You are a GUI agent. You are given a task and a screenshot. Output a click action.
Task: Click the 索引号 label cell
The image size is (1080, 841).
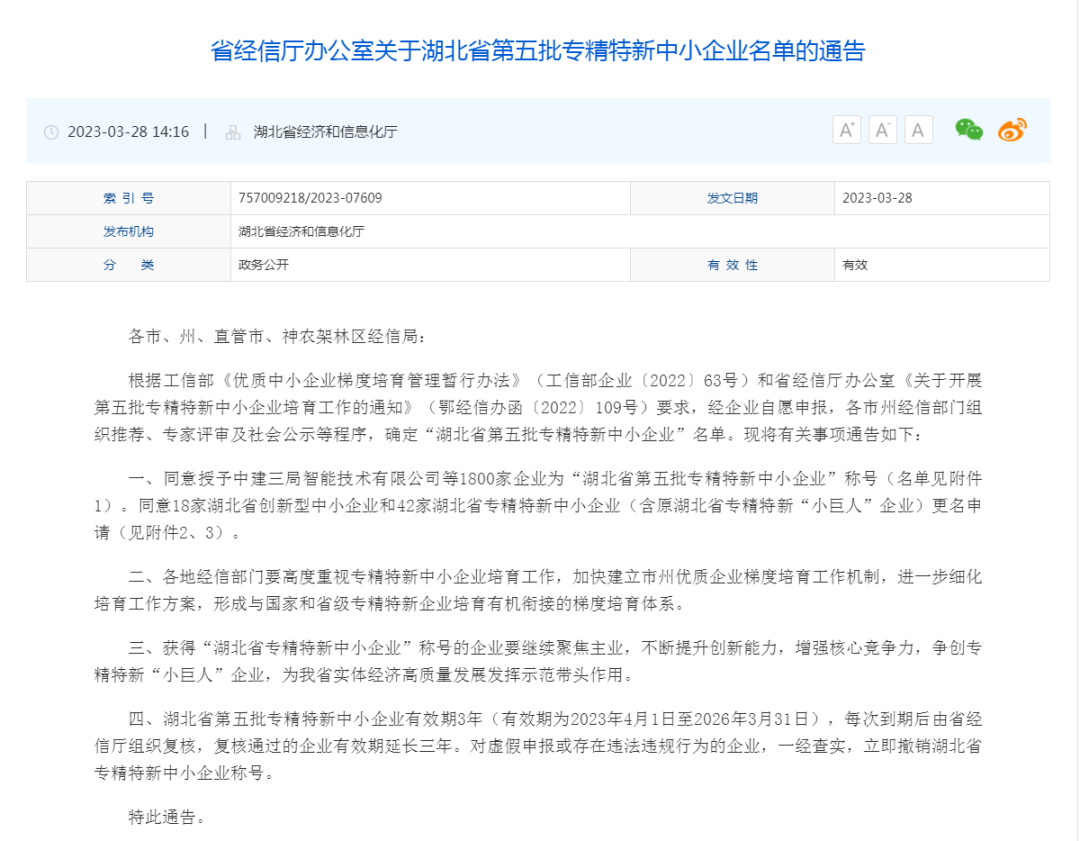click(x=128, y=198)
